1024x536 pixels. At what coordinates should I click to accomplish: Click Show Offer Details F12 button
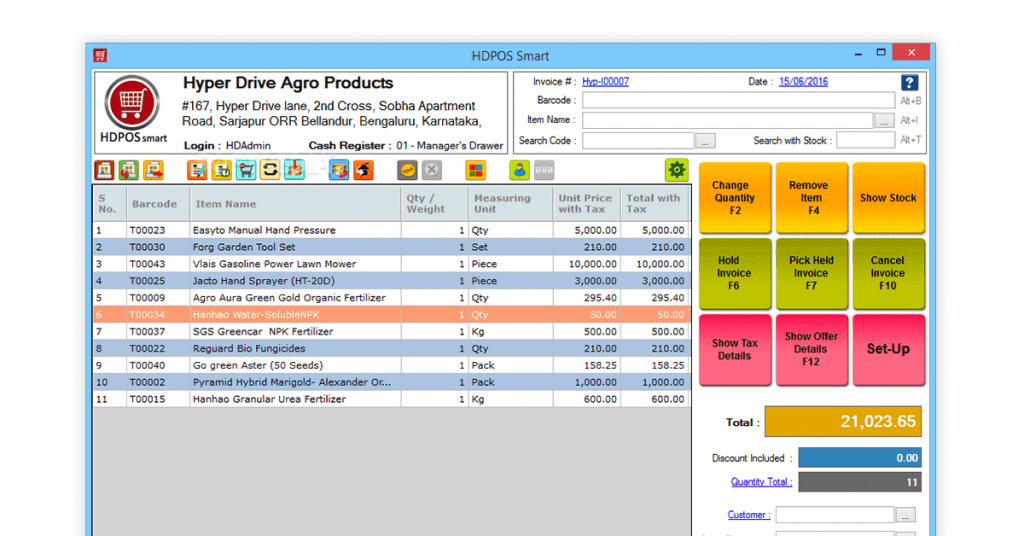tap(812, 349)
